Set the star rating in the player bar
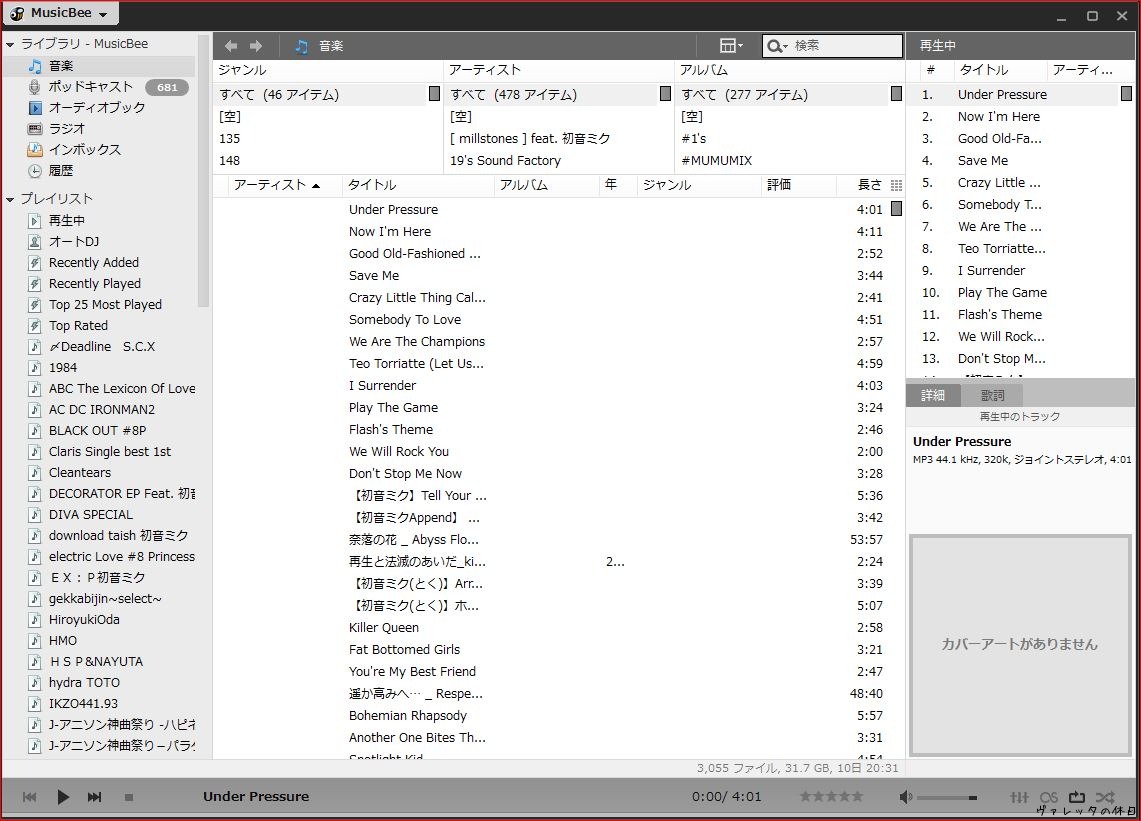 [x=831, y=797]
